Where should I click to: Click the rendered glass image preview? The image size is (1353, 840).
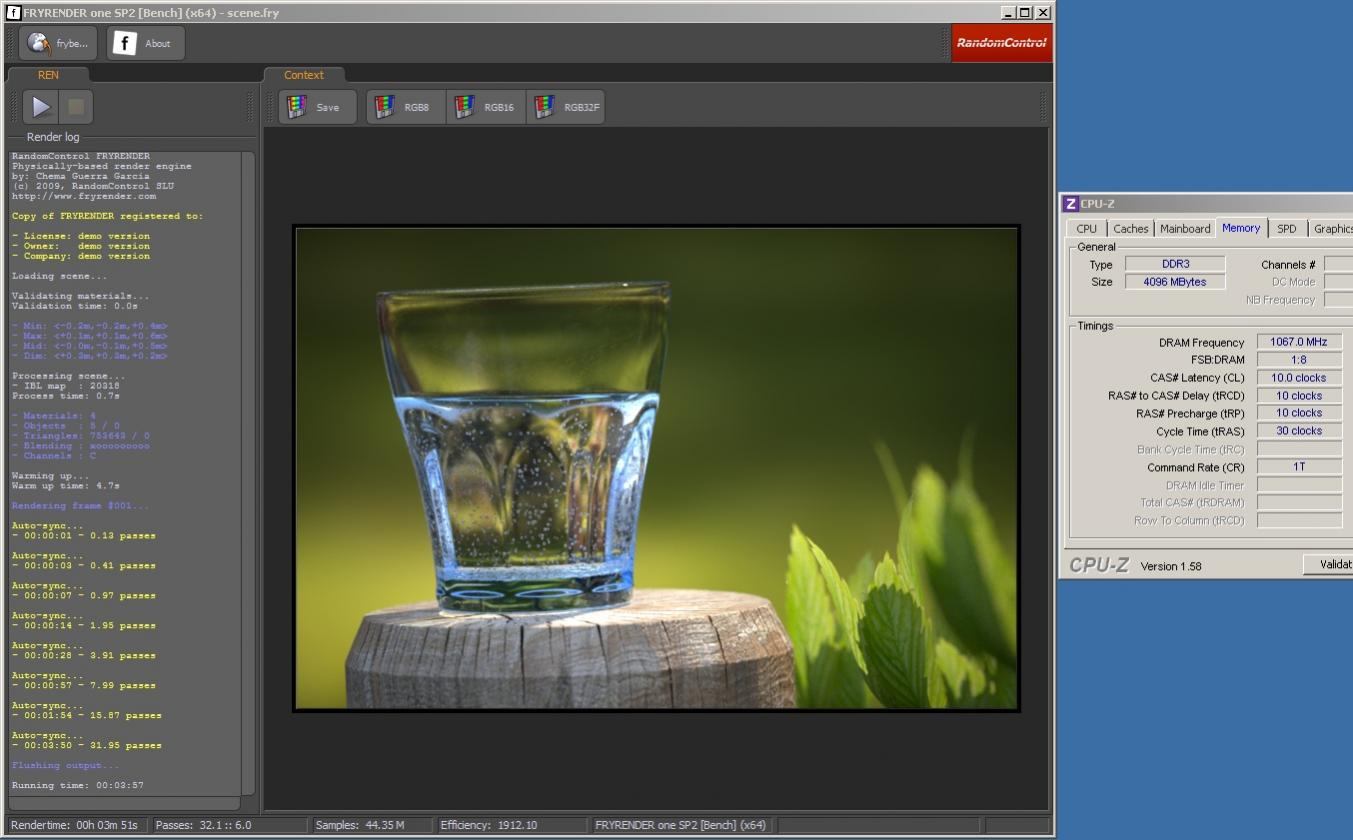click(656, 468)
